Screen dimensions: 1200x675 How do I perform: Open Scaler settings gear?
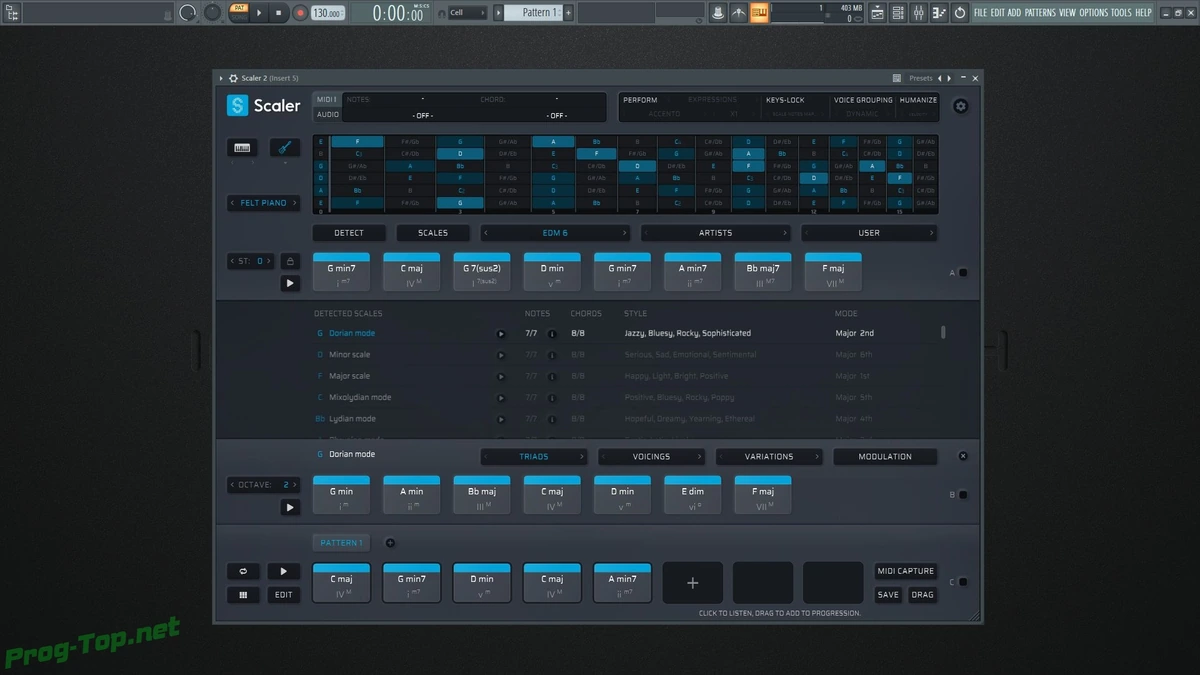point(961,106)
